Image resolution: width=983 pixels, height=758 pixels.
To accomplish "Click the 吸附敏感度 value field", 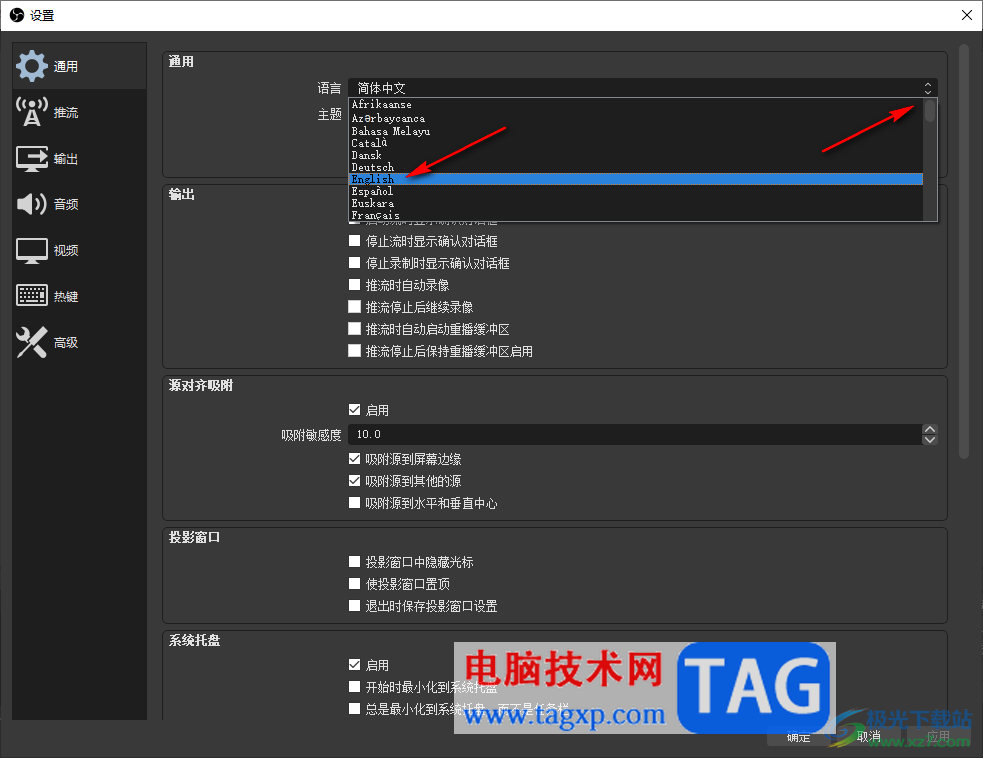I will (634, 434).
